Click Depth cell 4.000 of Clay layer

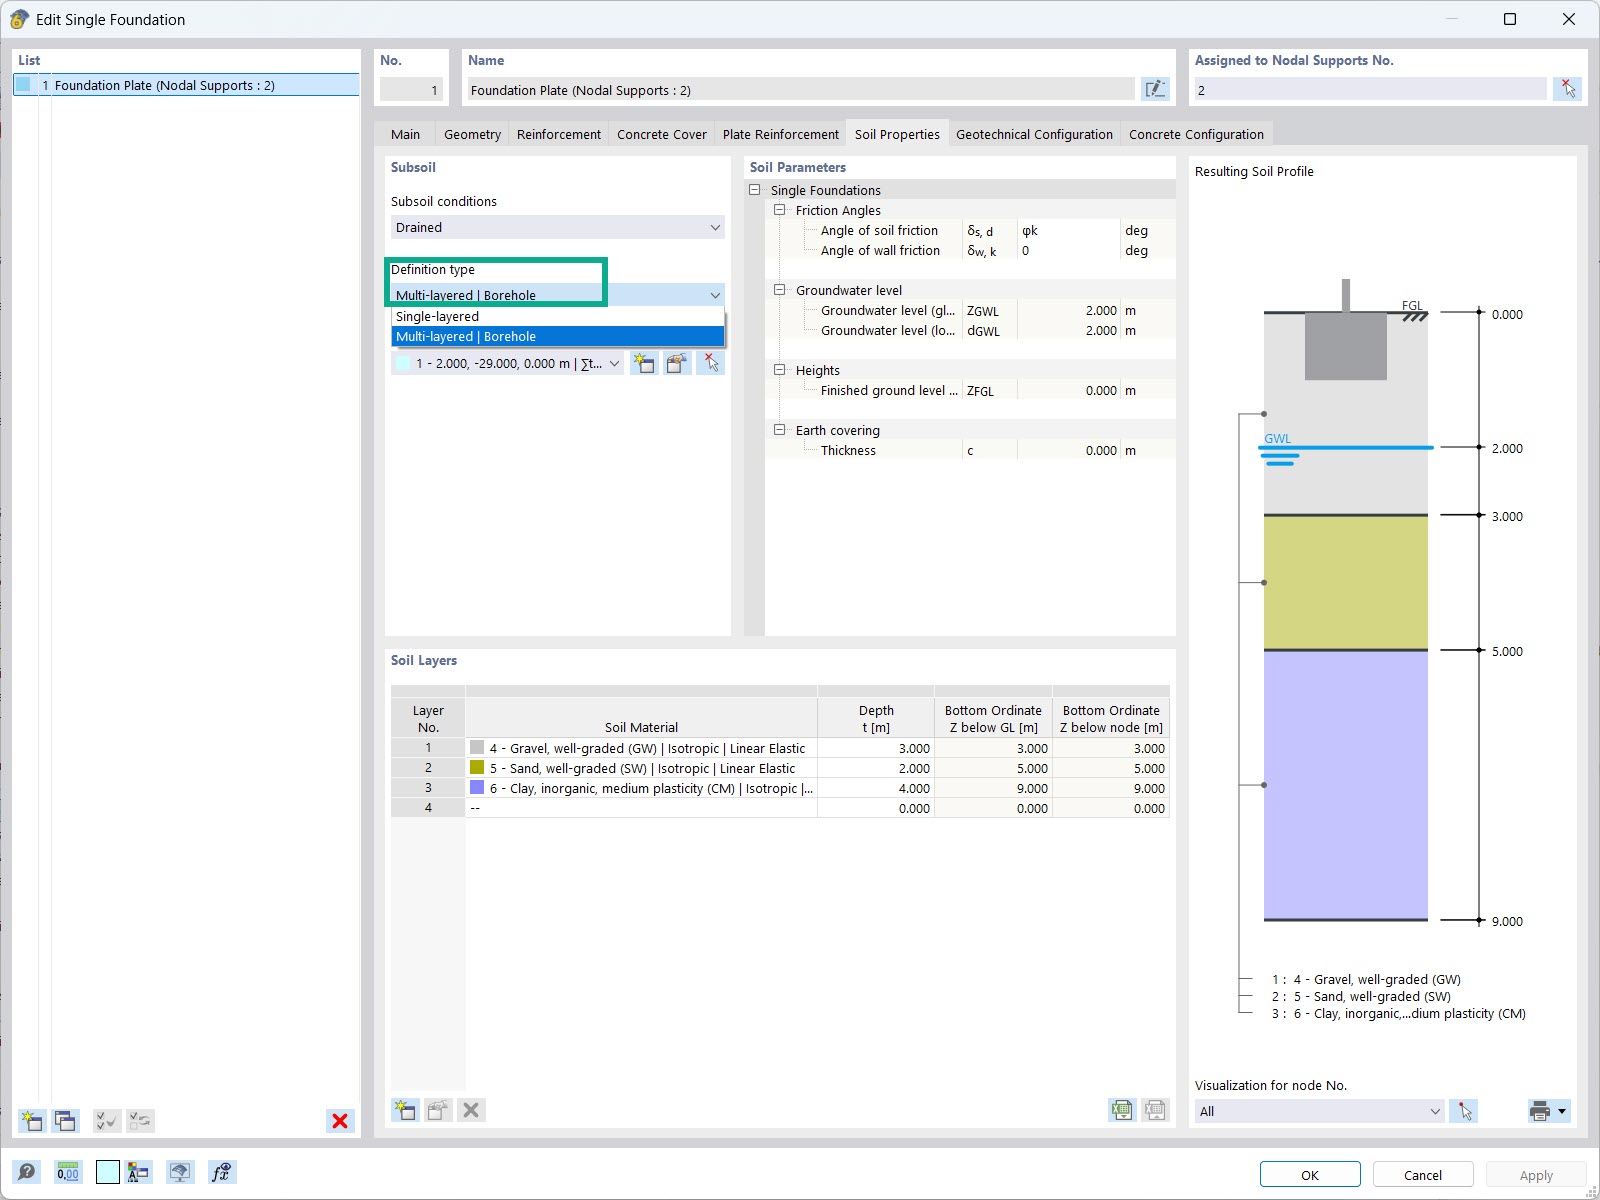(876, 788)
